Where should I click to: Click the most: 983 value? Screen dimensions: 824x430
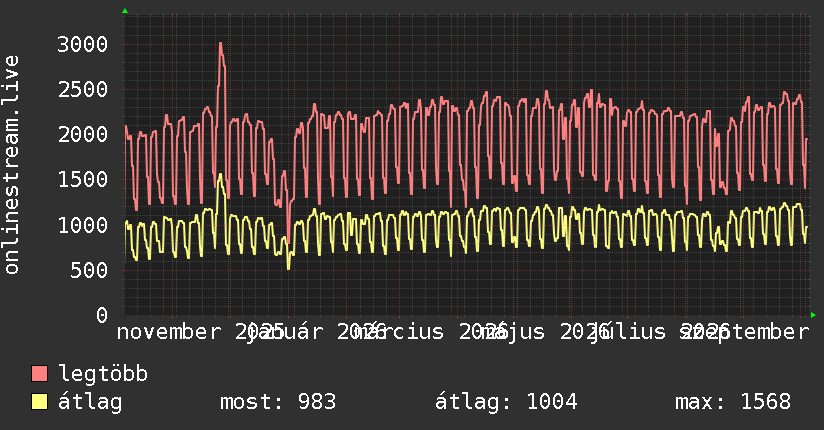(278, 402)
